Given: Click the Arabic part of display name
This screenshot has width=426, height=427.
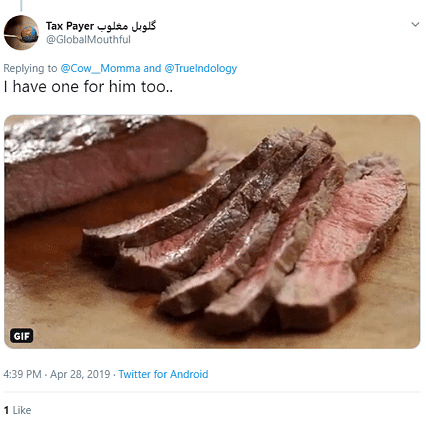Looking at the screenshot, I should pyautogui.click(x=127, y=26).
